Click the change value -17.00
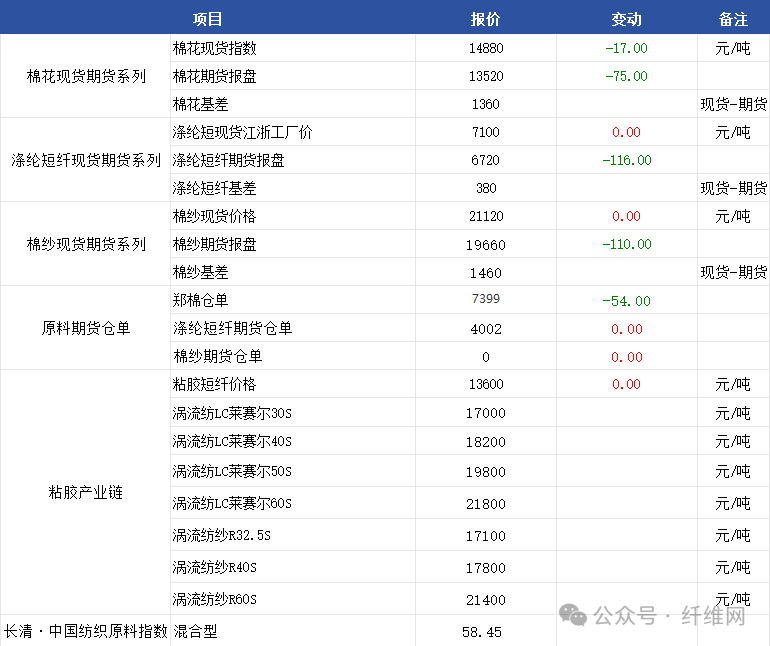The width and height of the screenshot is (770, 646). (626, 48)
